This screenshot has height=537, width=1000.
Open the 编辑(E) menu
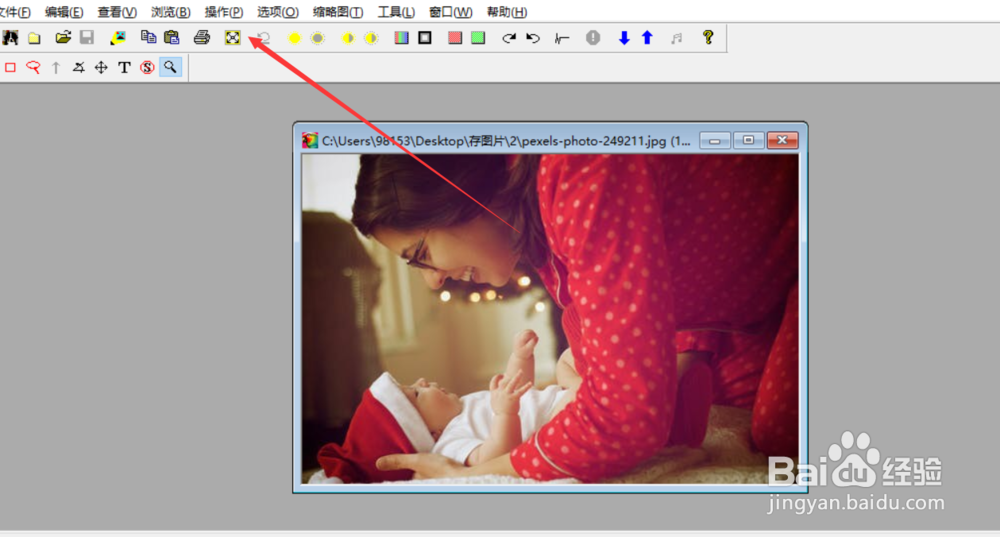click(x=64, y=12)
